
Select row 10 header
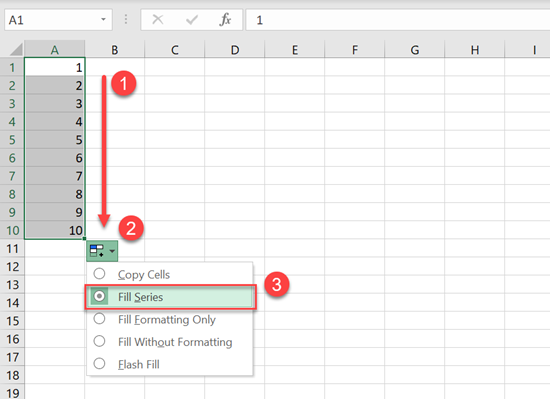pyautogui.click(x=12, y=230)
